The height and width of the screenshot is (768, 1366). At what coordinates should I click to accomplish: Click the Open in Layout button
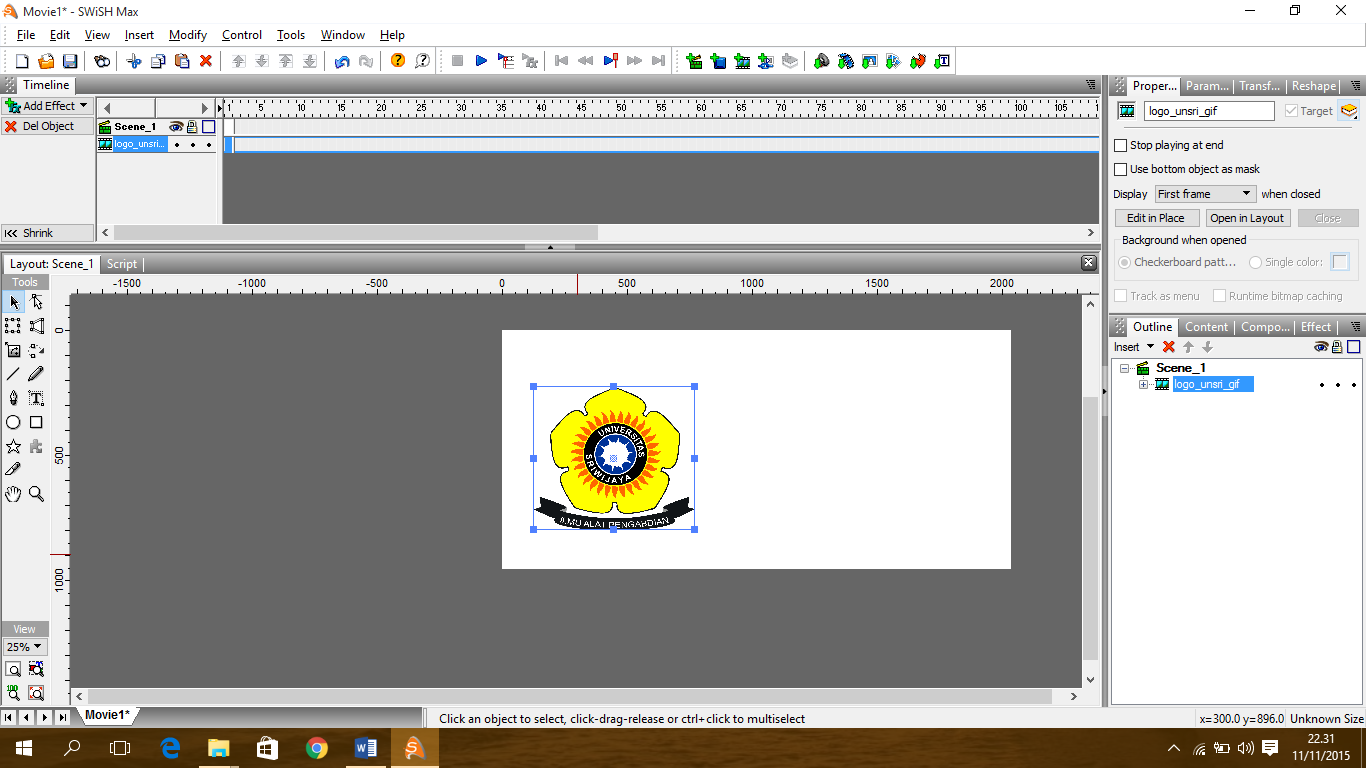coord(1247,218)
